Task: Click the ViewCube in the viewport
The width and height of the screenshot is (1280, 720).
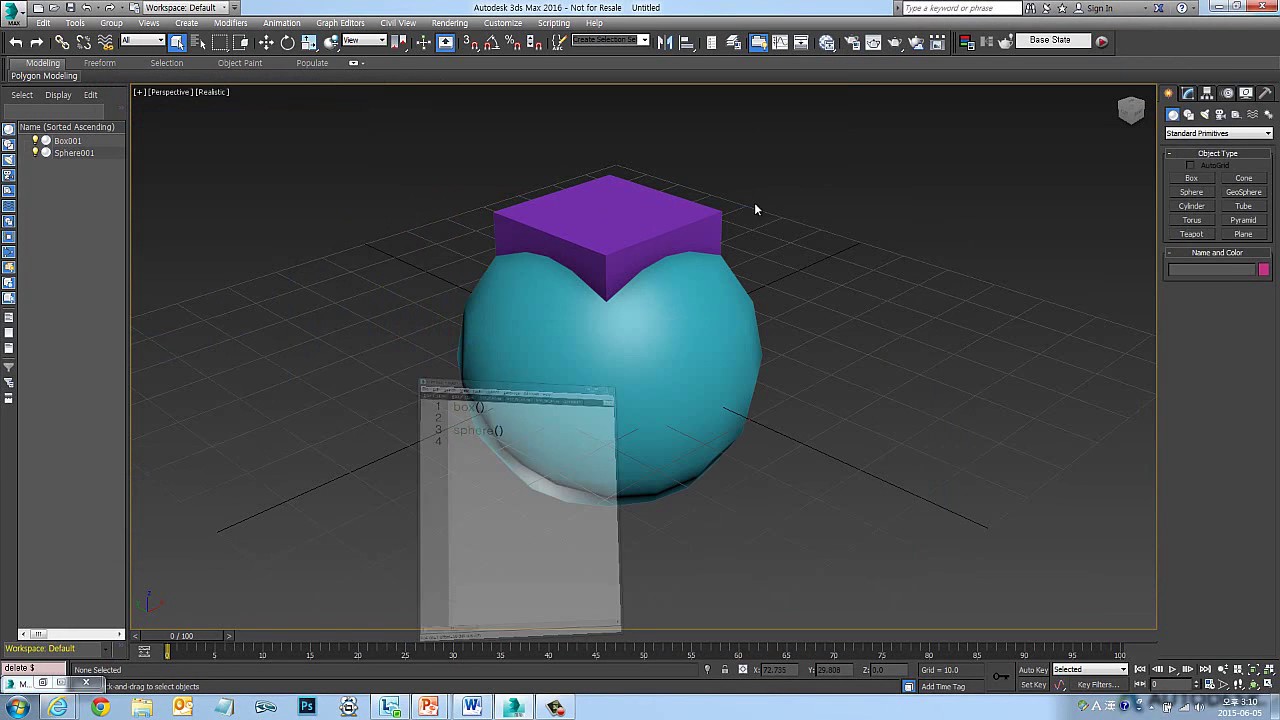Action: (x=1131, y=110)
